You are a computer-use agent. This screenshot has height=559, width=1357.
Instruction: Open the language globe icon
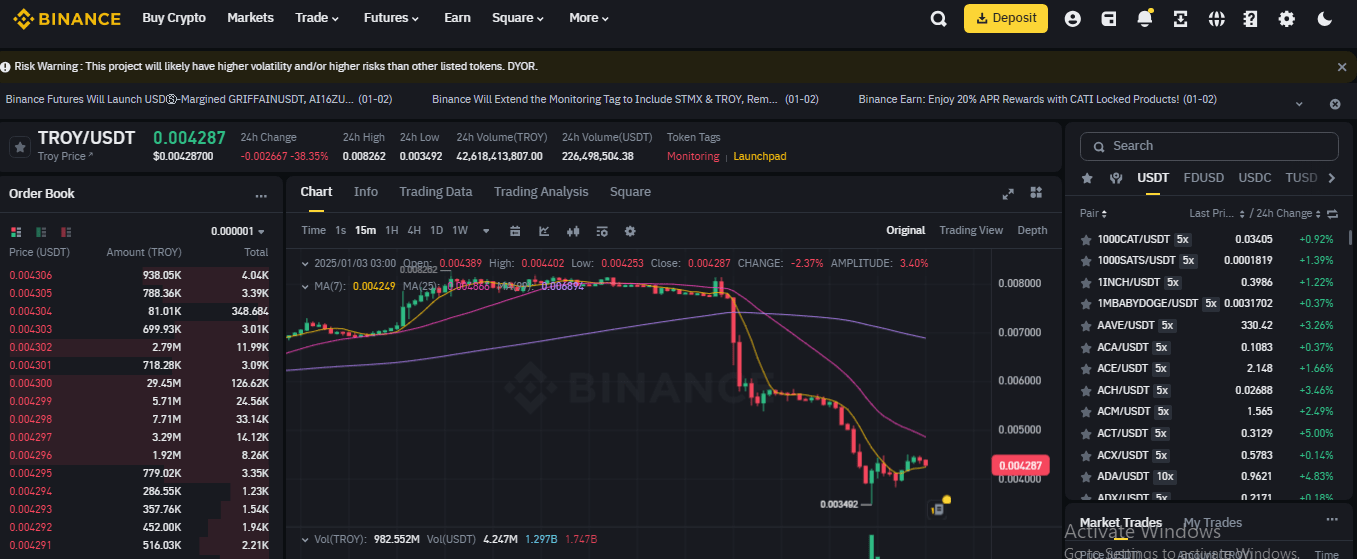(x=1216, y=18)
